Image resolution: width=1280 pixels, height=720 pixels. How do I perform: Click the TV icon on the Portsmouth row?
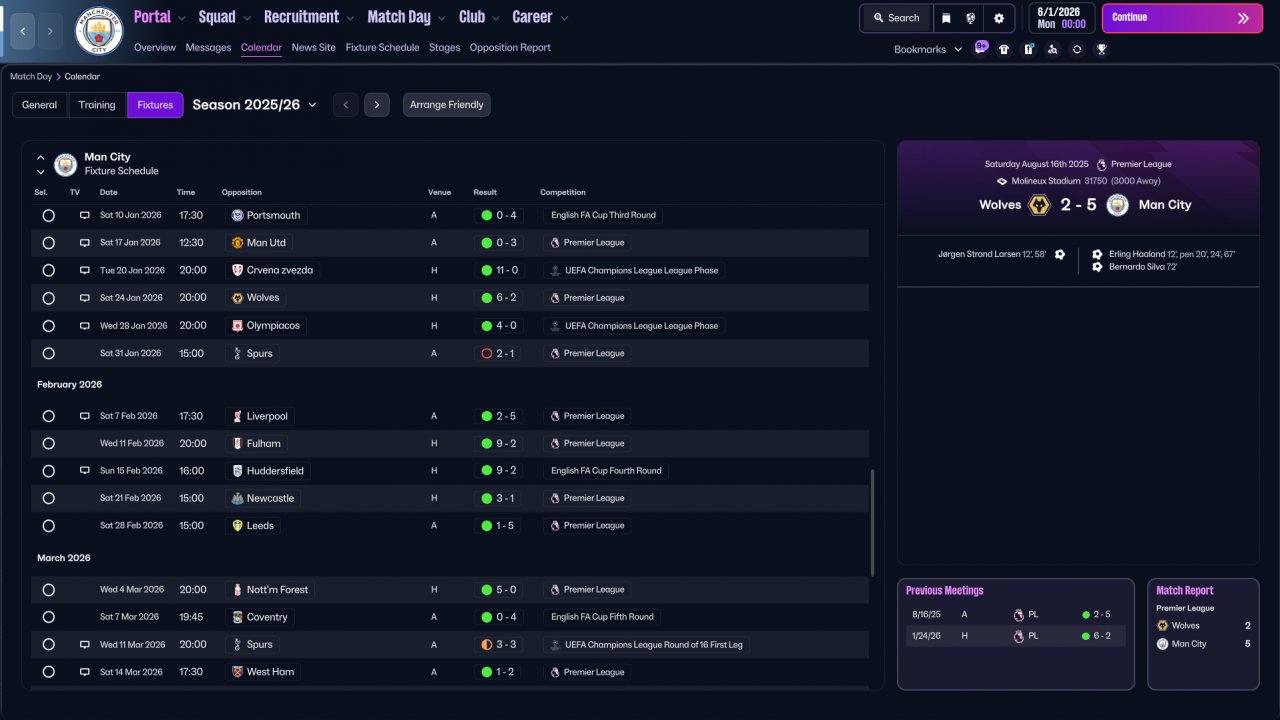click(x=85, y=215)
